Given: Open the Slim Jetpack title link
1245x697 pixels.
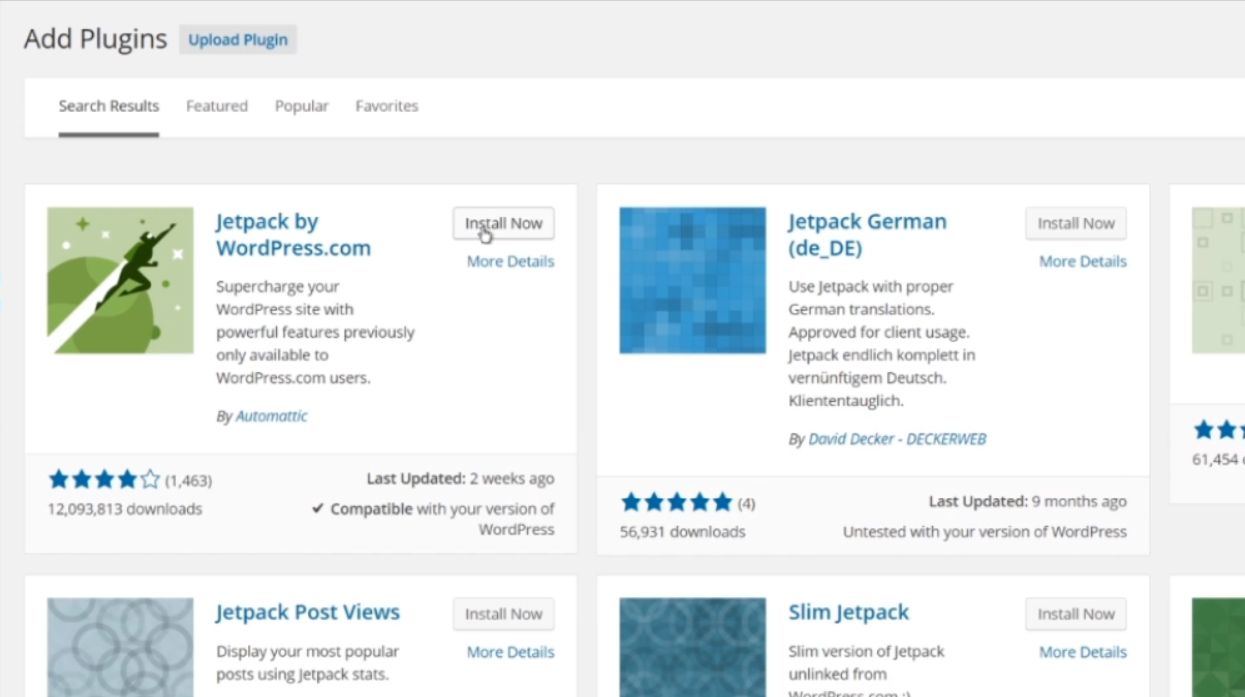Looking at the screenshot, I should coord(848,612).
